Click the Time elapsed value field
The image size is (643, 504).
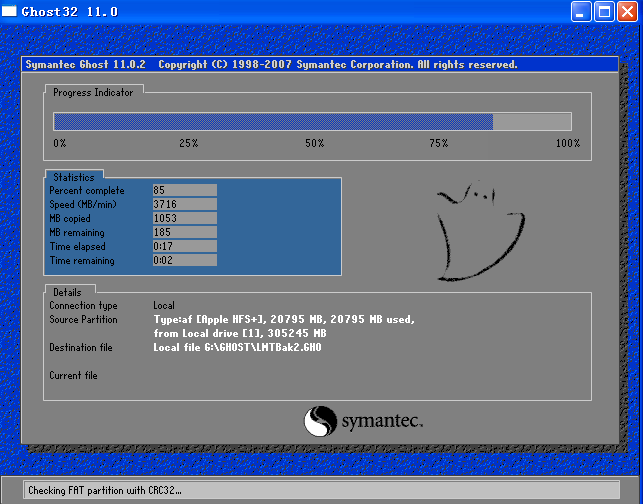pyautogui.click(x=184, y=246)
